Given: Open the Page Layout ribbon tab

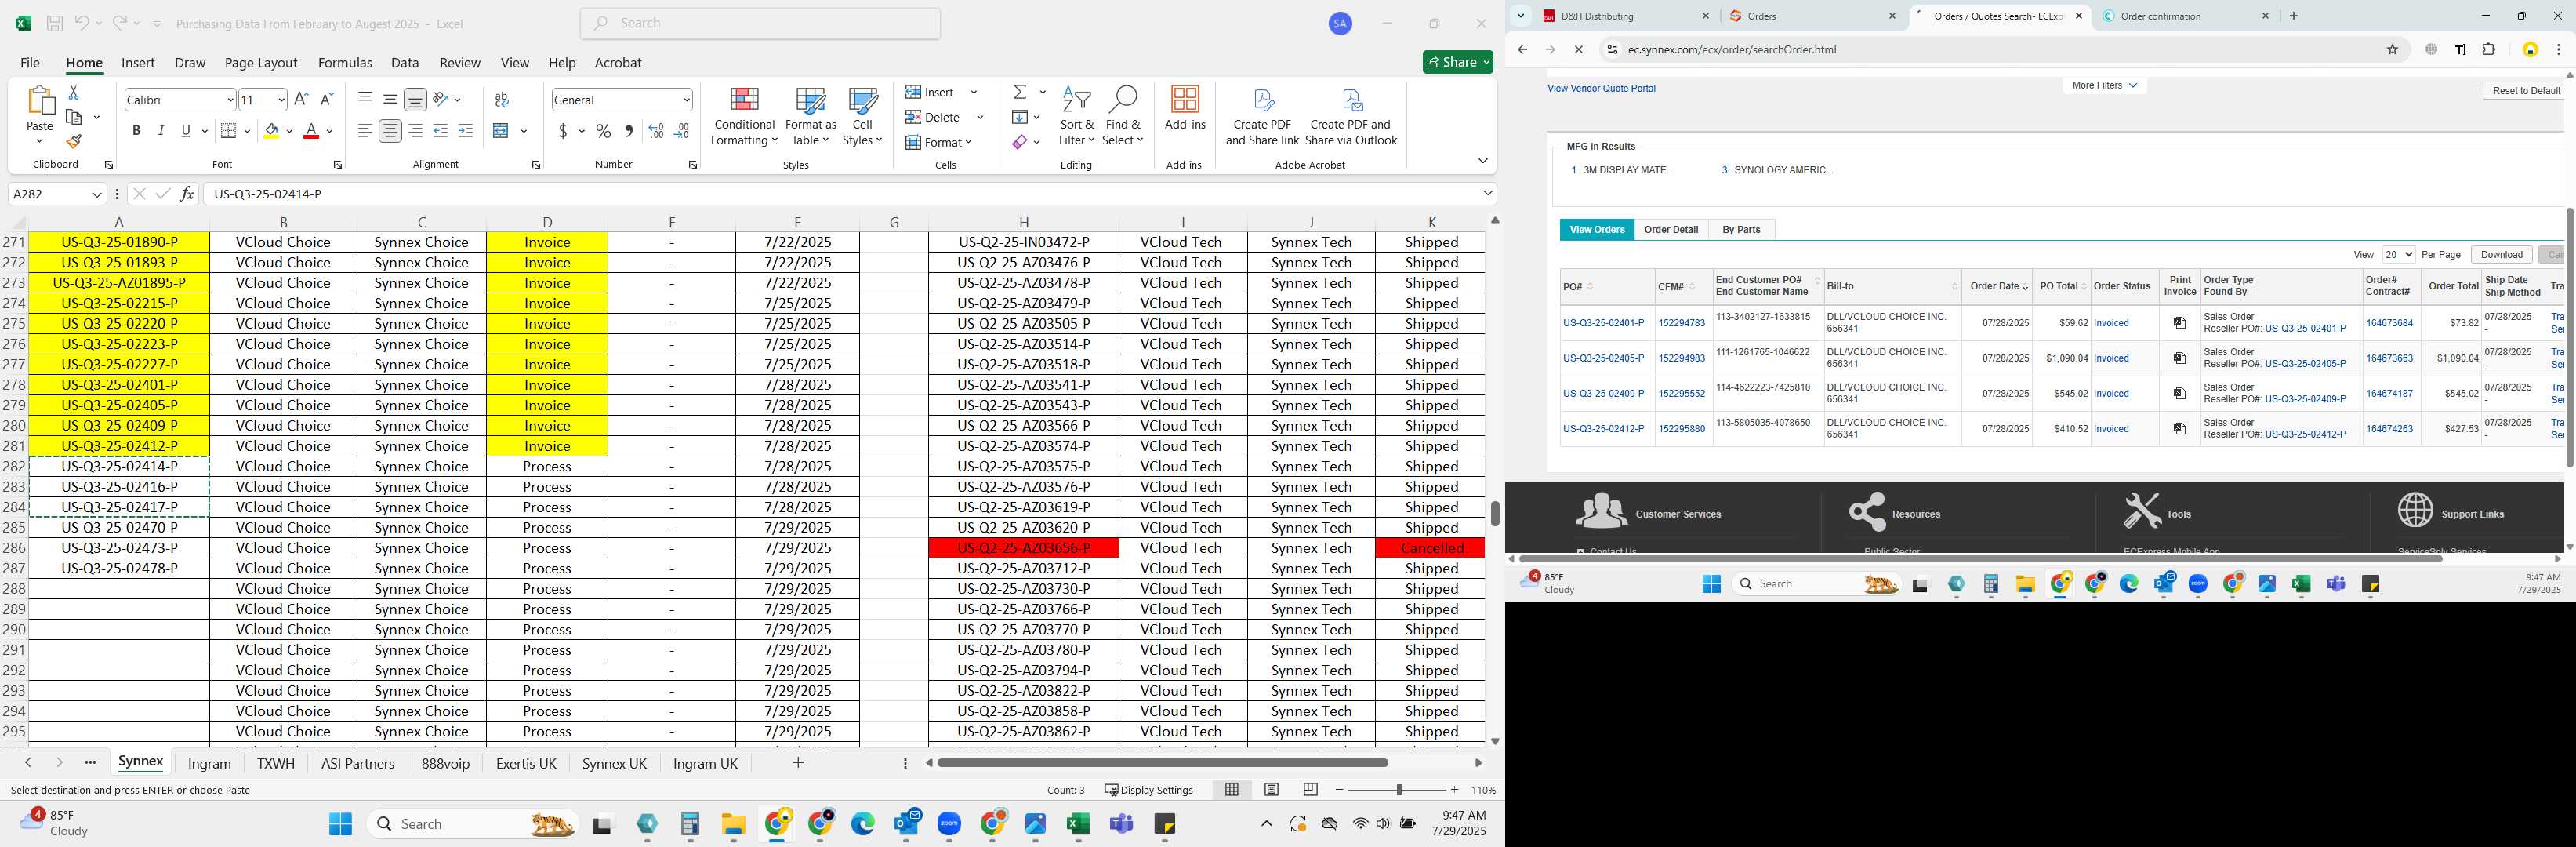Looking at the screenshot, I should pos(261,63).
